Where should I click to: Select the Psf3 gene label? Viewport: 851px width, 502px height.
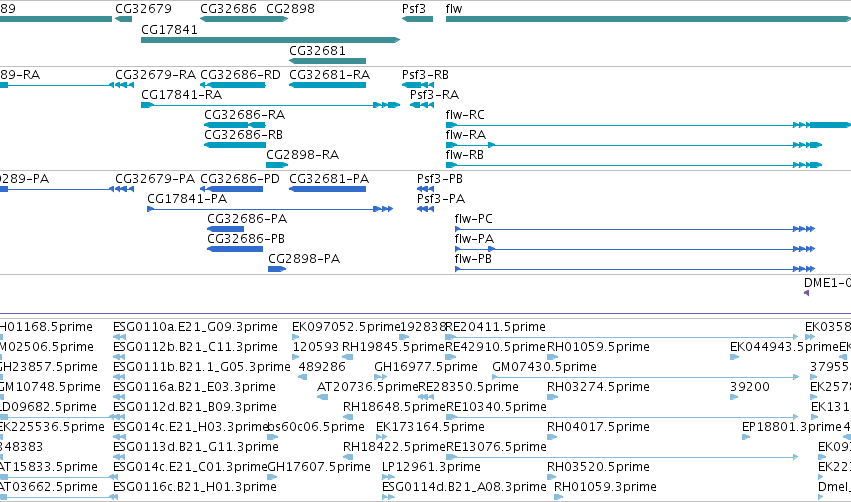point(414,9)
